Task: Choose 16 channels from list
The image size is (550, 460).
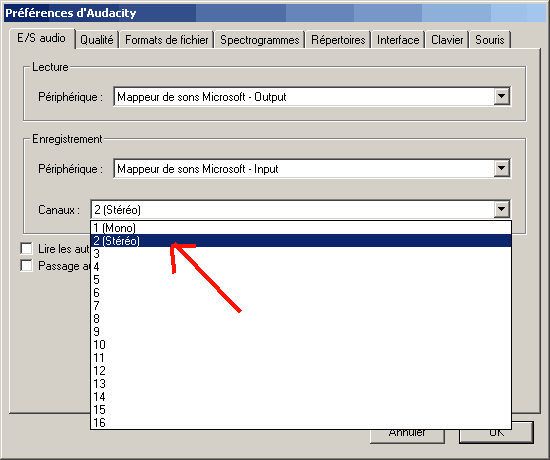Action: coord(301,422)
